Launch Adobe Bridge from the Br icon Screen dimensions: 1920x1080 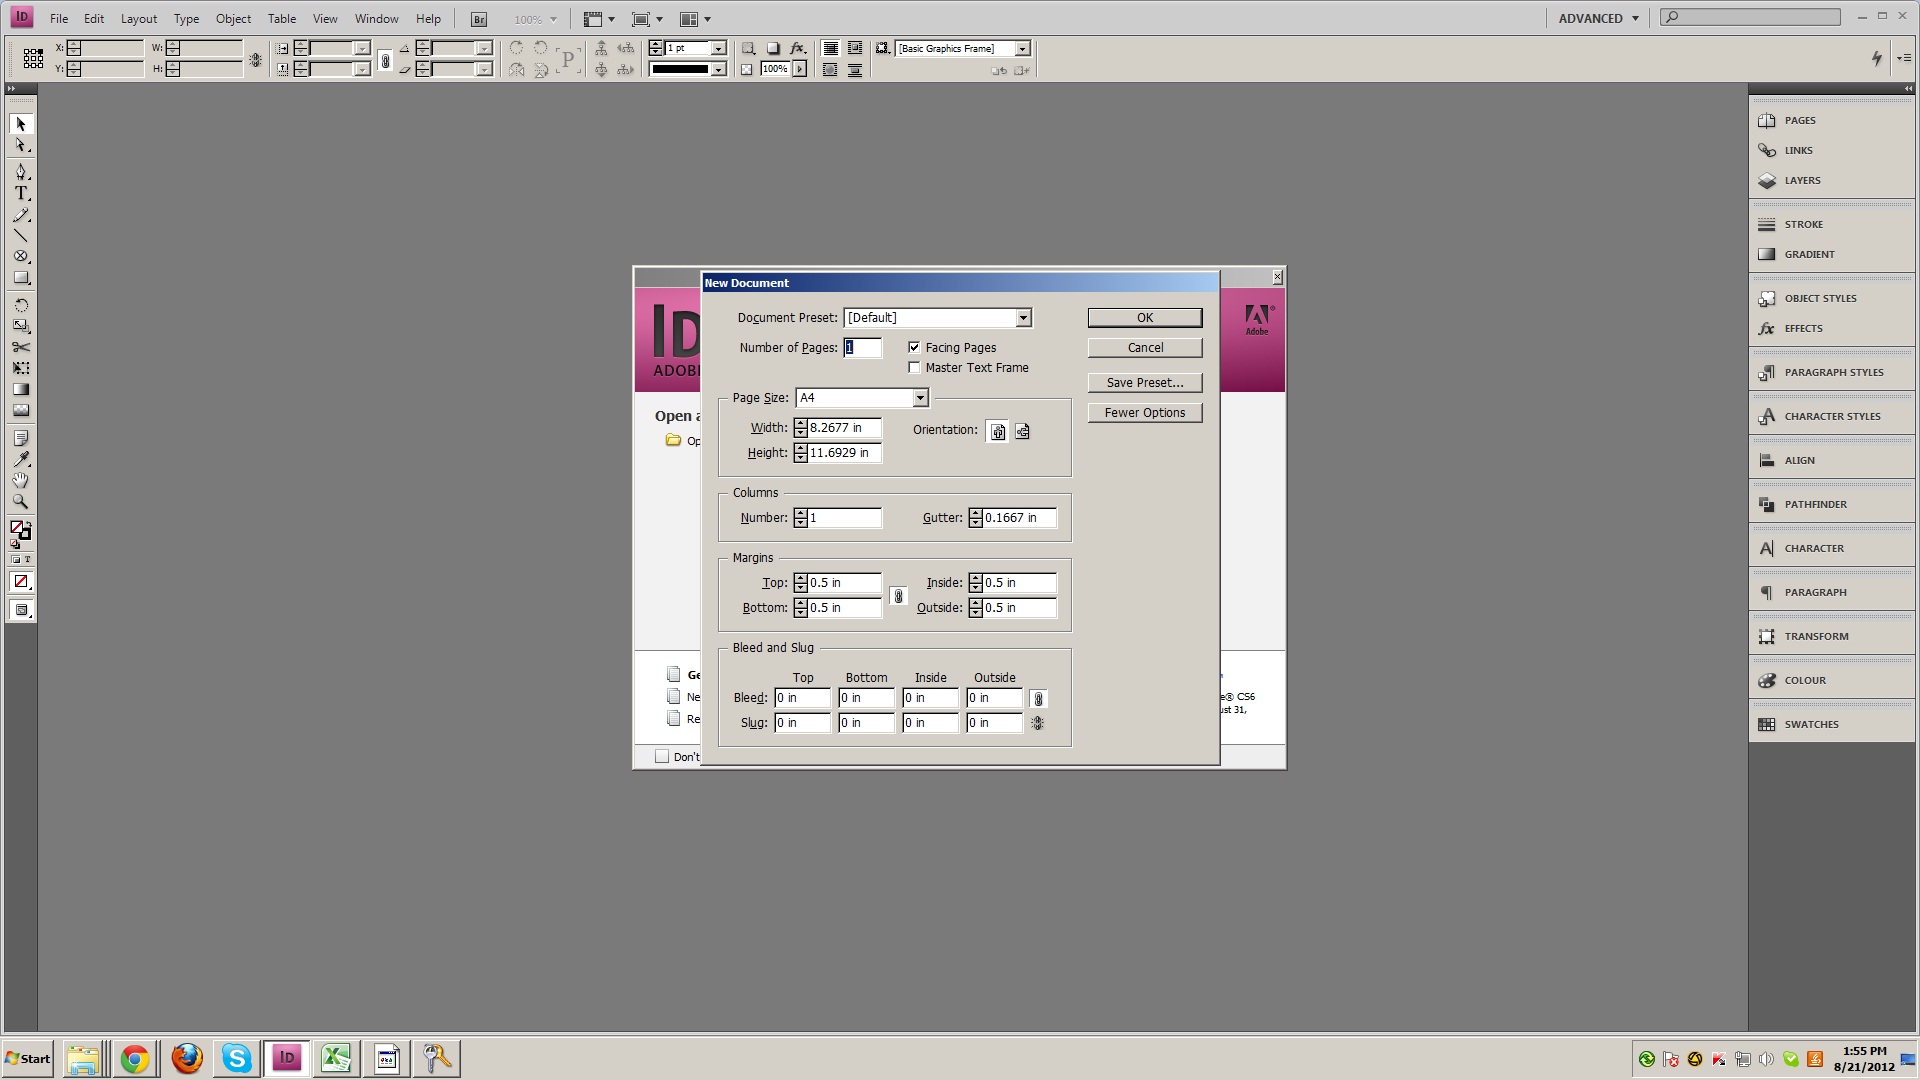coord(479,19)
